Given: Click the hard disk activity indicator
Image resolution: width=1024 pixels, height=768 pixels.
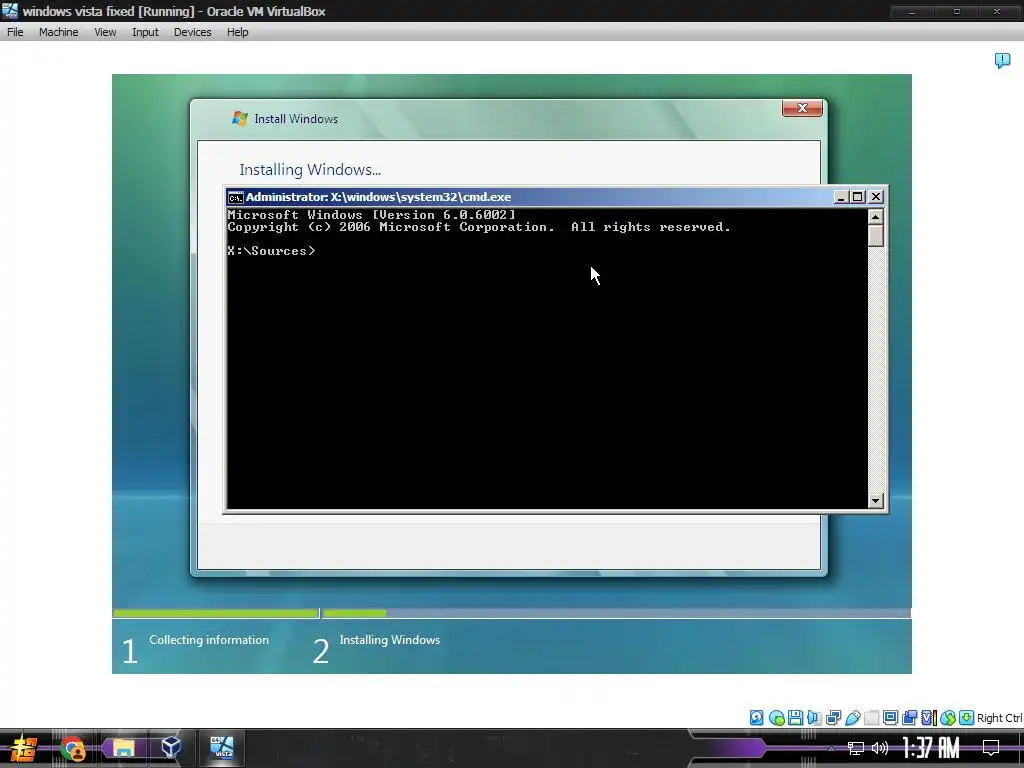Looking at the screenshot, I should click(x=756, y=718).
